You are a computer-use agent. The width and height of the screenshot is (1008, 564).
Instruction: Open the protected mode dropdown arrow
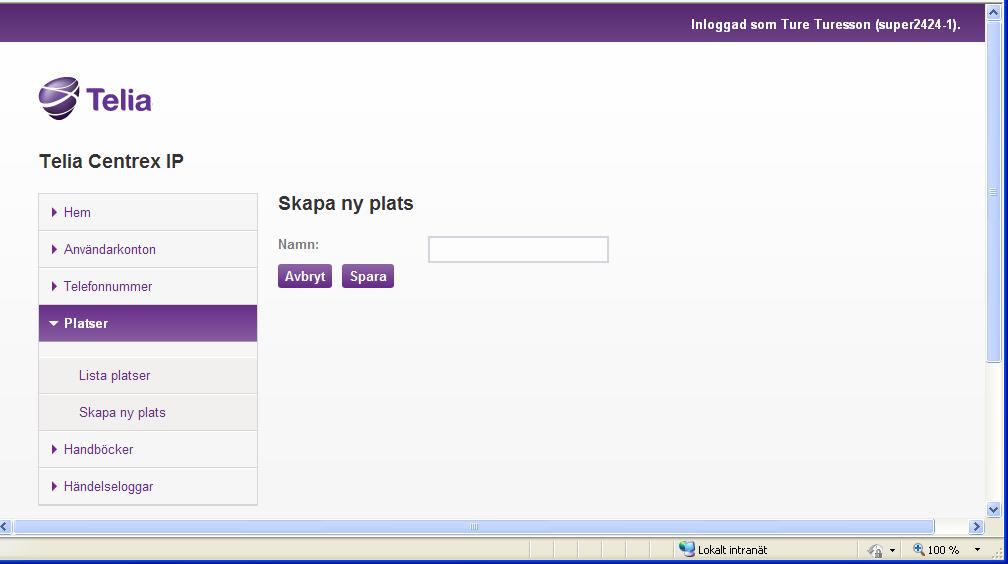(892, 550)
